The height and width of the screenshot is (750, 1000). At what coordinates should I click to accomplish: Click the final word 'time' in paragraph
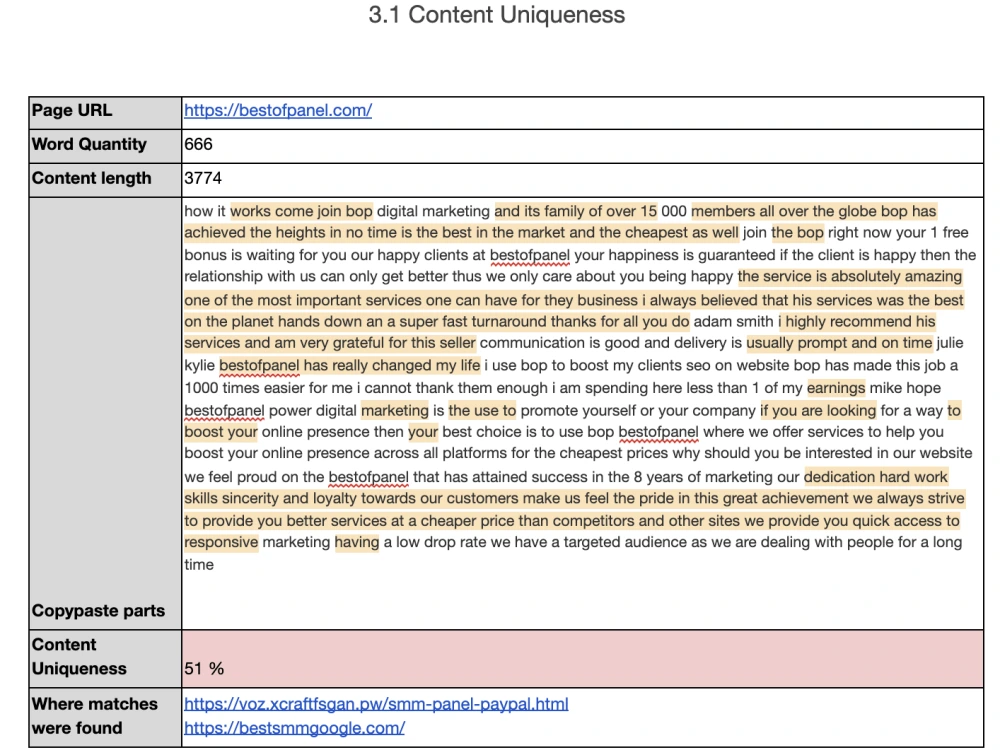coord(199,564)
